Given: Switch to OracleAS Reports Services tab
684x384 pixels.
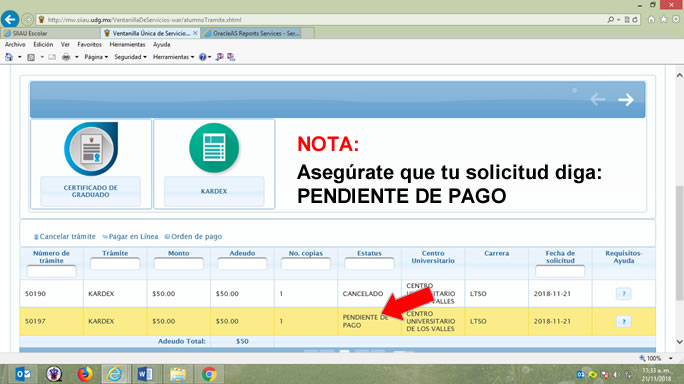Looking at the screenshot, I should [x=252, y=33].
